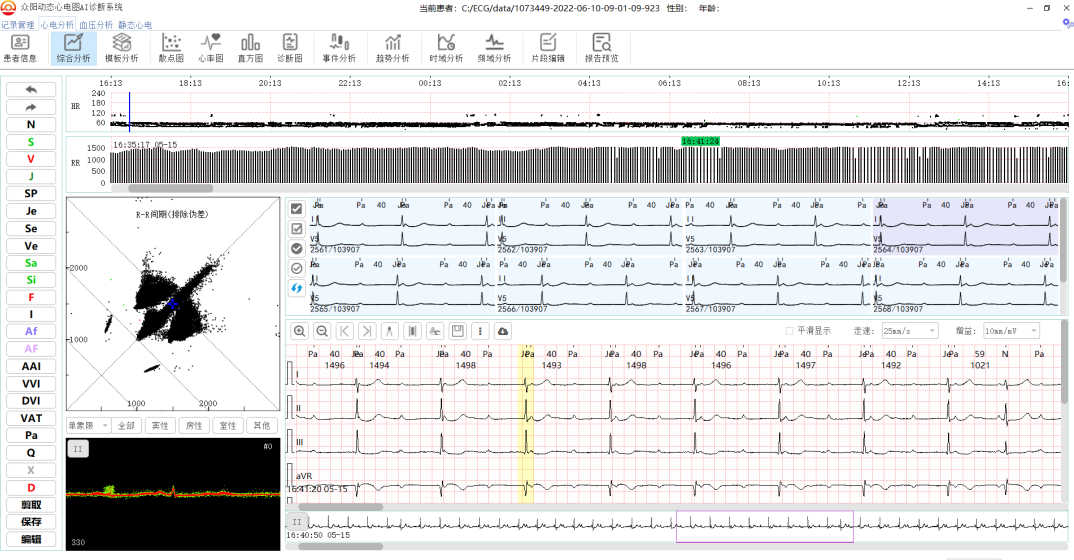Open the 走速 25mm/s dropdown
The height and width of the screenshot is (560, 1074).
pos(910,331)
